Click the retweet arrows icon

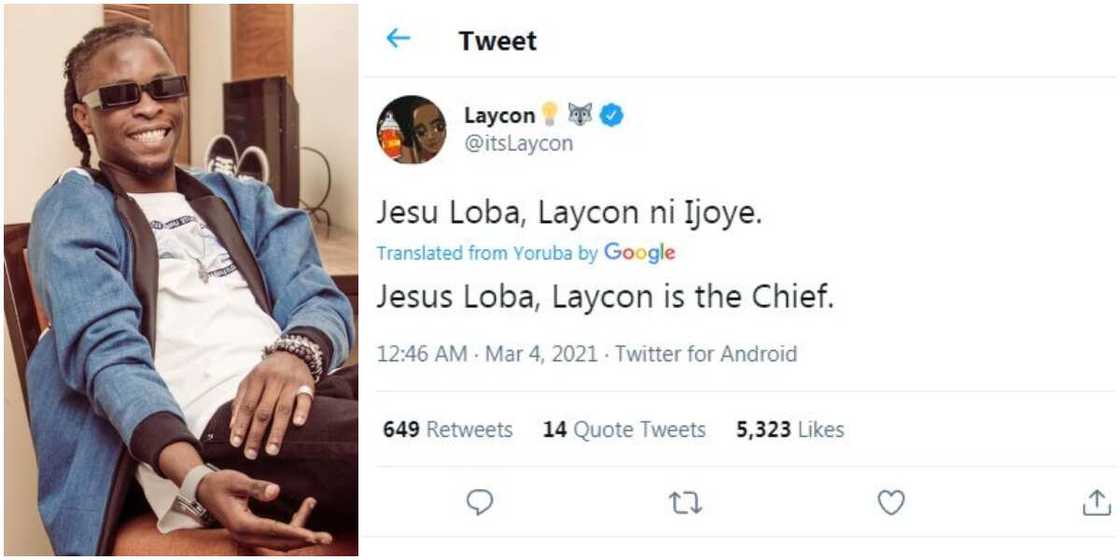[685, 503]
